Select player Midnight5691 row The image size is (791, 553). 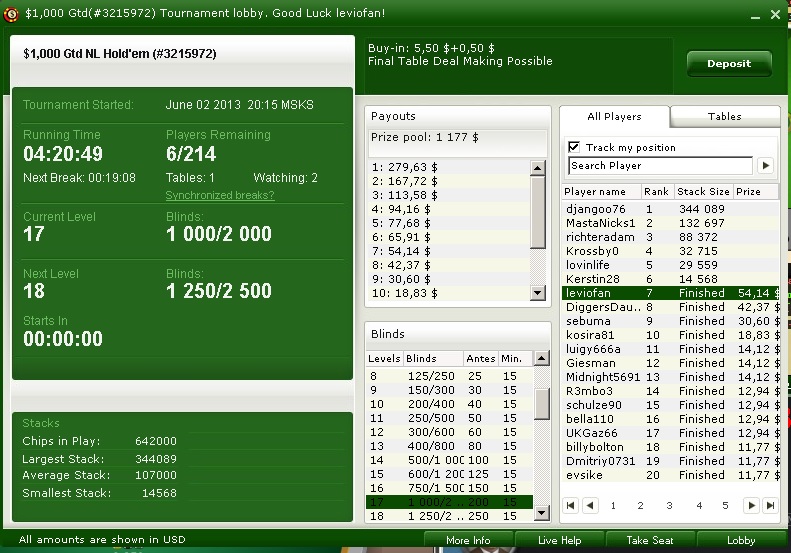(x=670, y=377)
